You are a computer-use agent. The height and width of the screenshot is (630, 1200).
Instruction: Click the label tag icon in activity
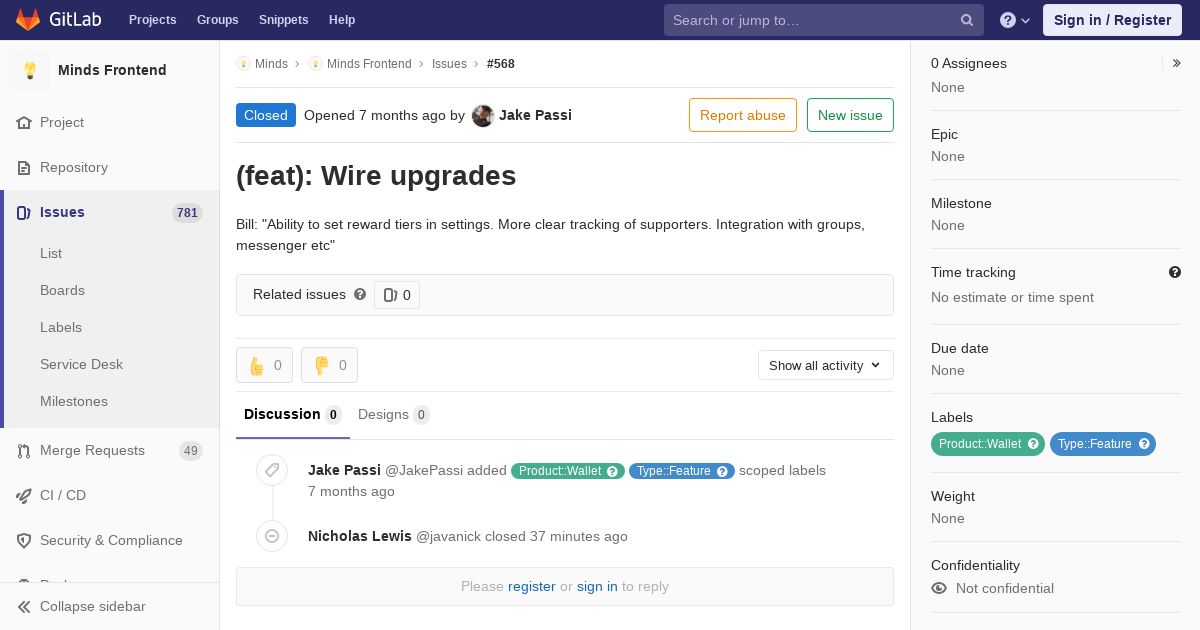point(272,470)
